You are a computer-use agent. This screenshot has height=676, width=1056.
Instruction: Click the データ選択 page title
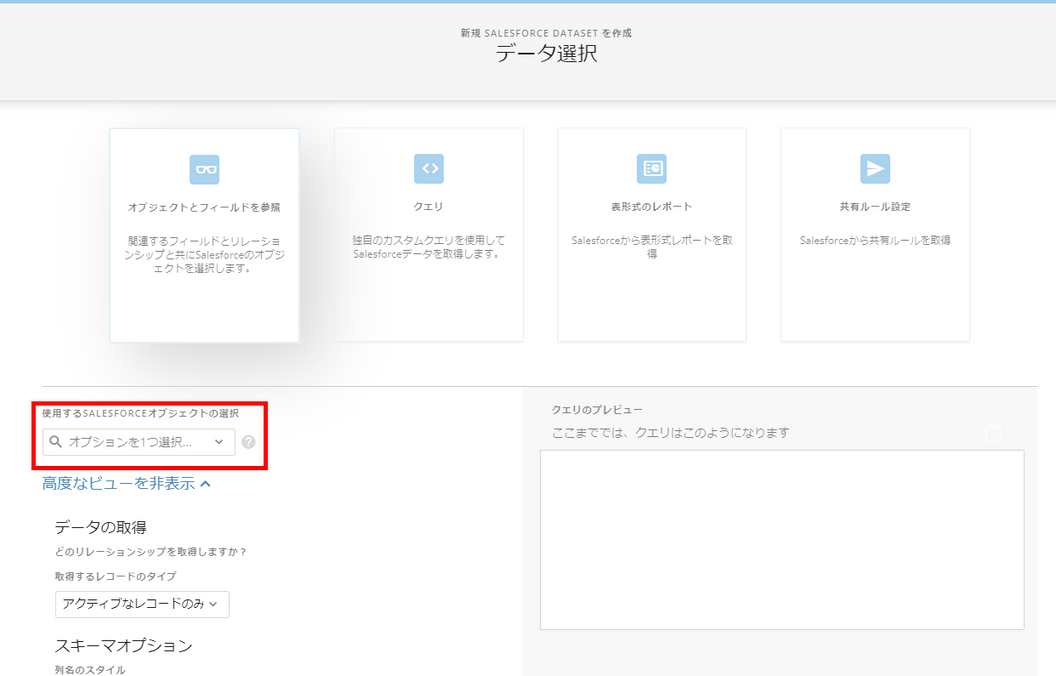coord(546,53)
